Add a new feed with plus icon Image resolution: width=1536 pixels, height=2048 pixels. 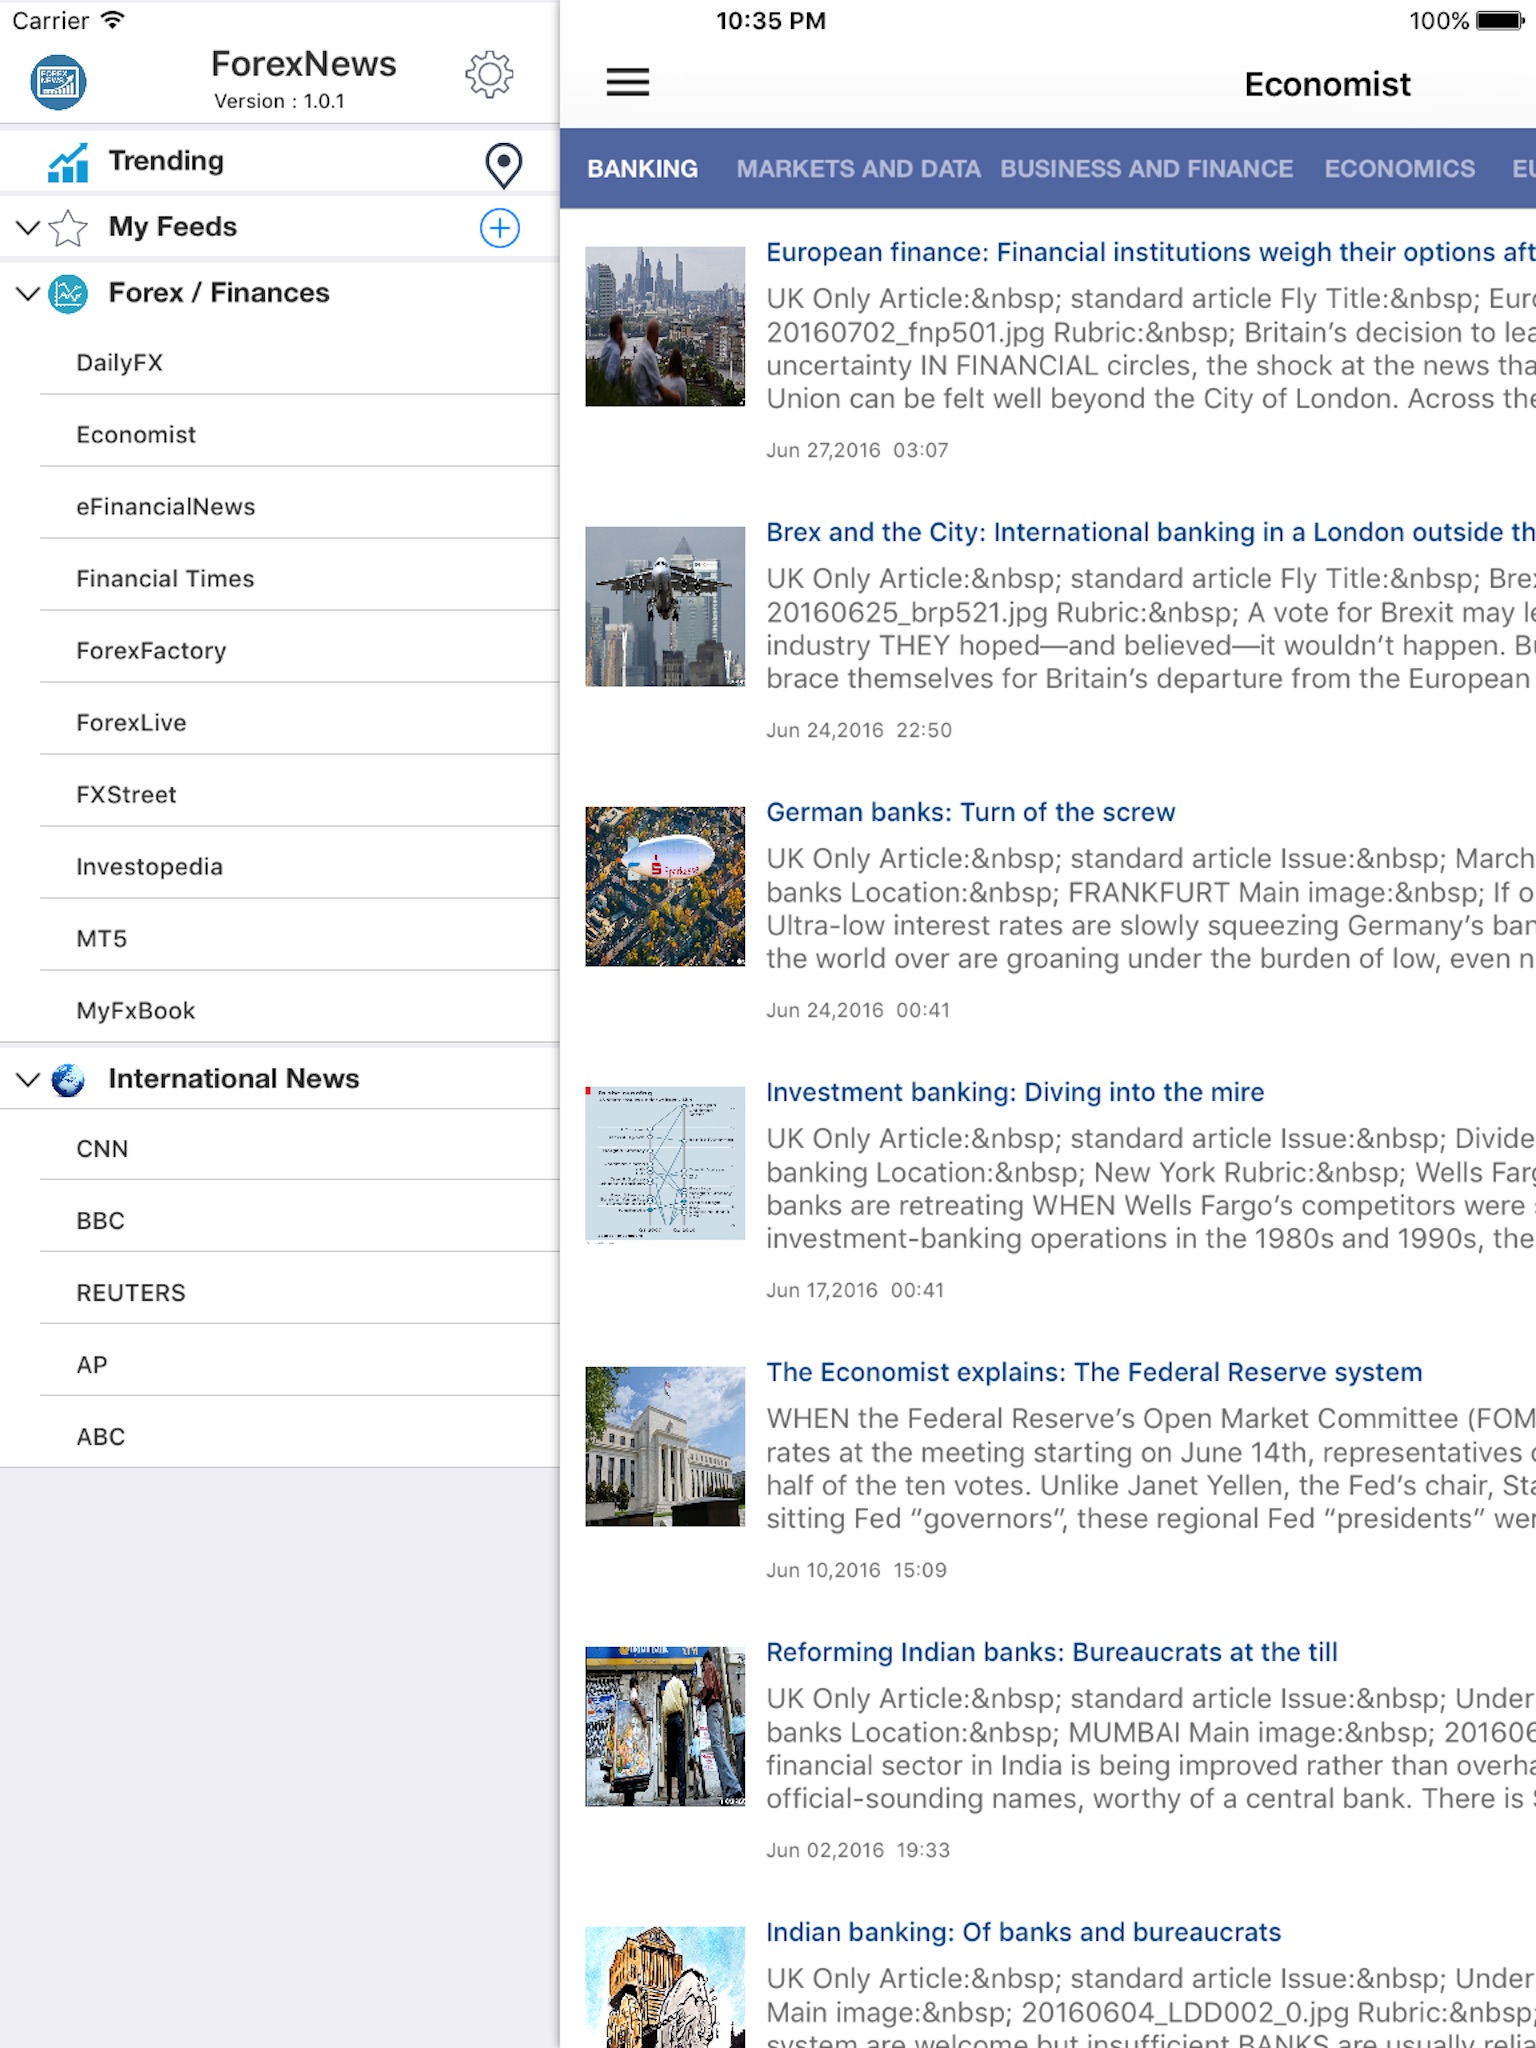499,228
